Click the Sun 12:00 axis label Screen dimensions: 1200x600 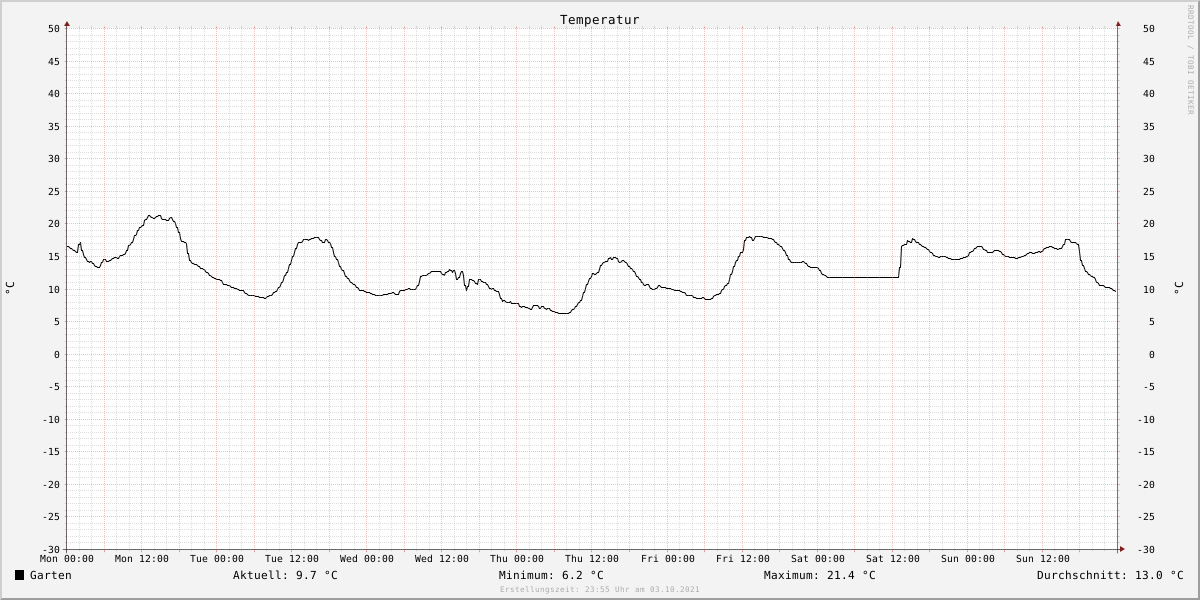coord(1042,559)
